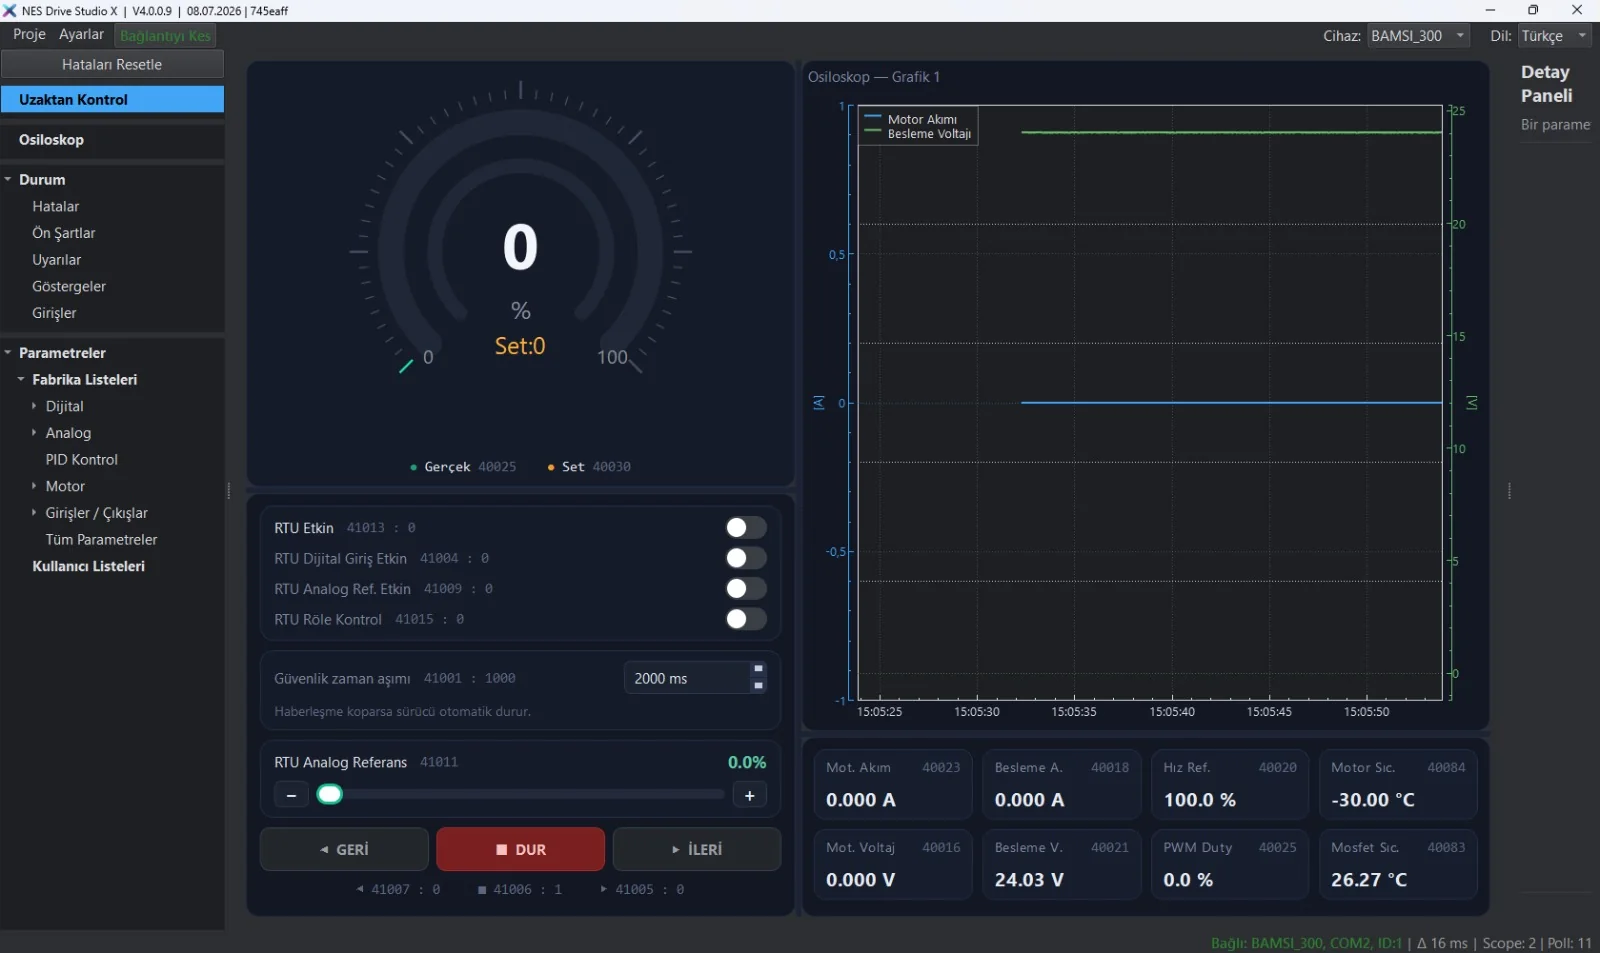The image size is (1600, 953).
Task: Click the red DUR stop button
Action: point(520,849)
